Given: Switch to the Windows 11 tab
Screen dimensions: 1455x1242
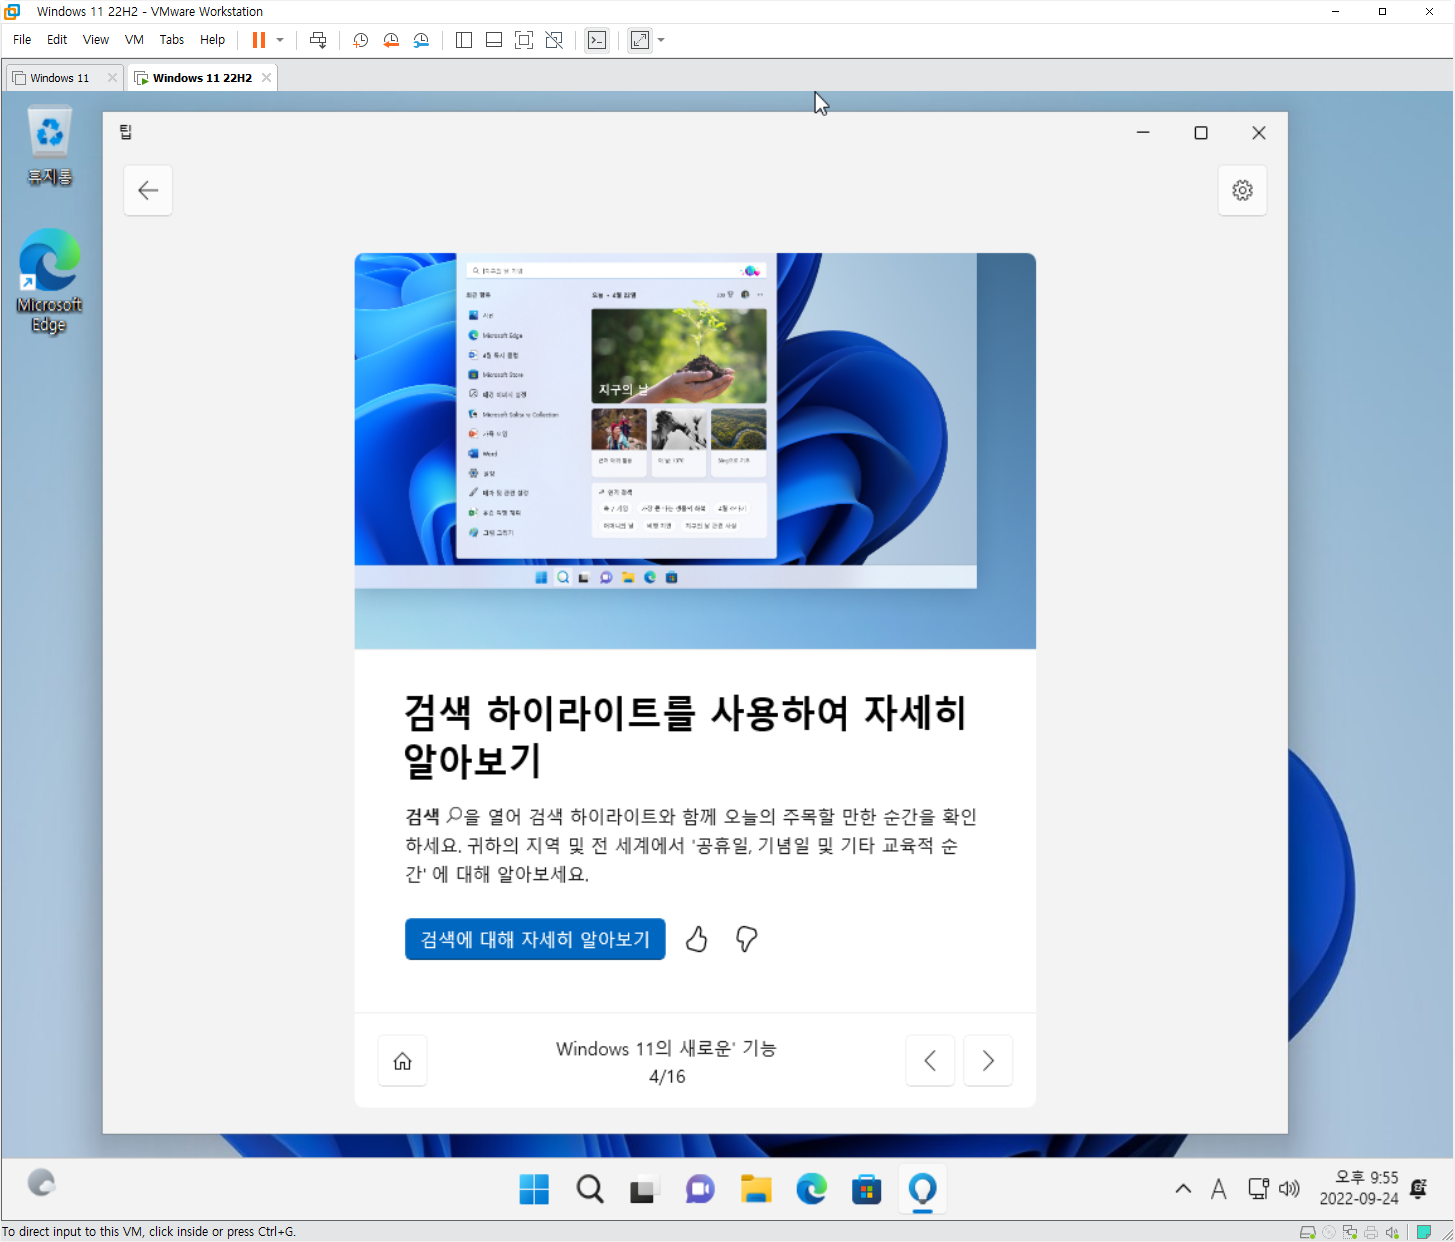Looking at the screenshot, I should (x=58, y=78).
